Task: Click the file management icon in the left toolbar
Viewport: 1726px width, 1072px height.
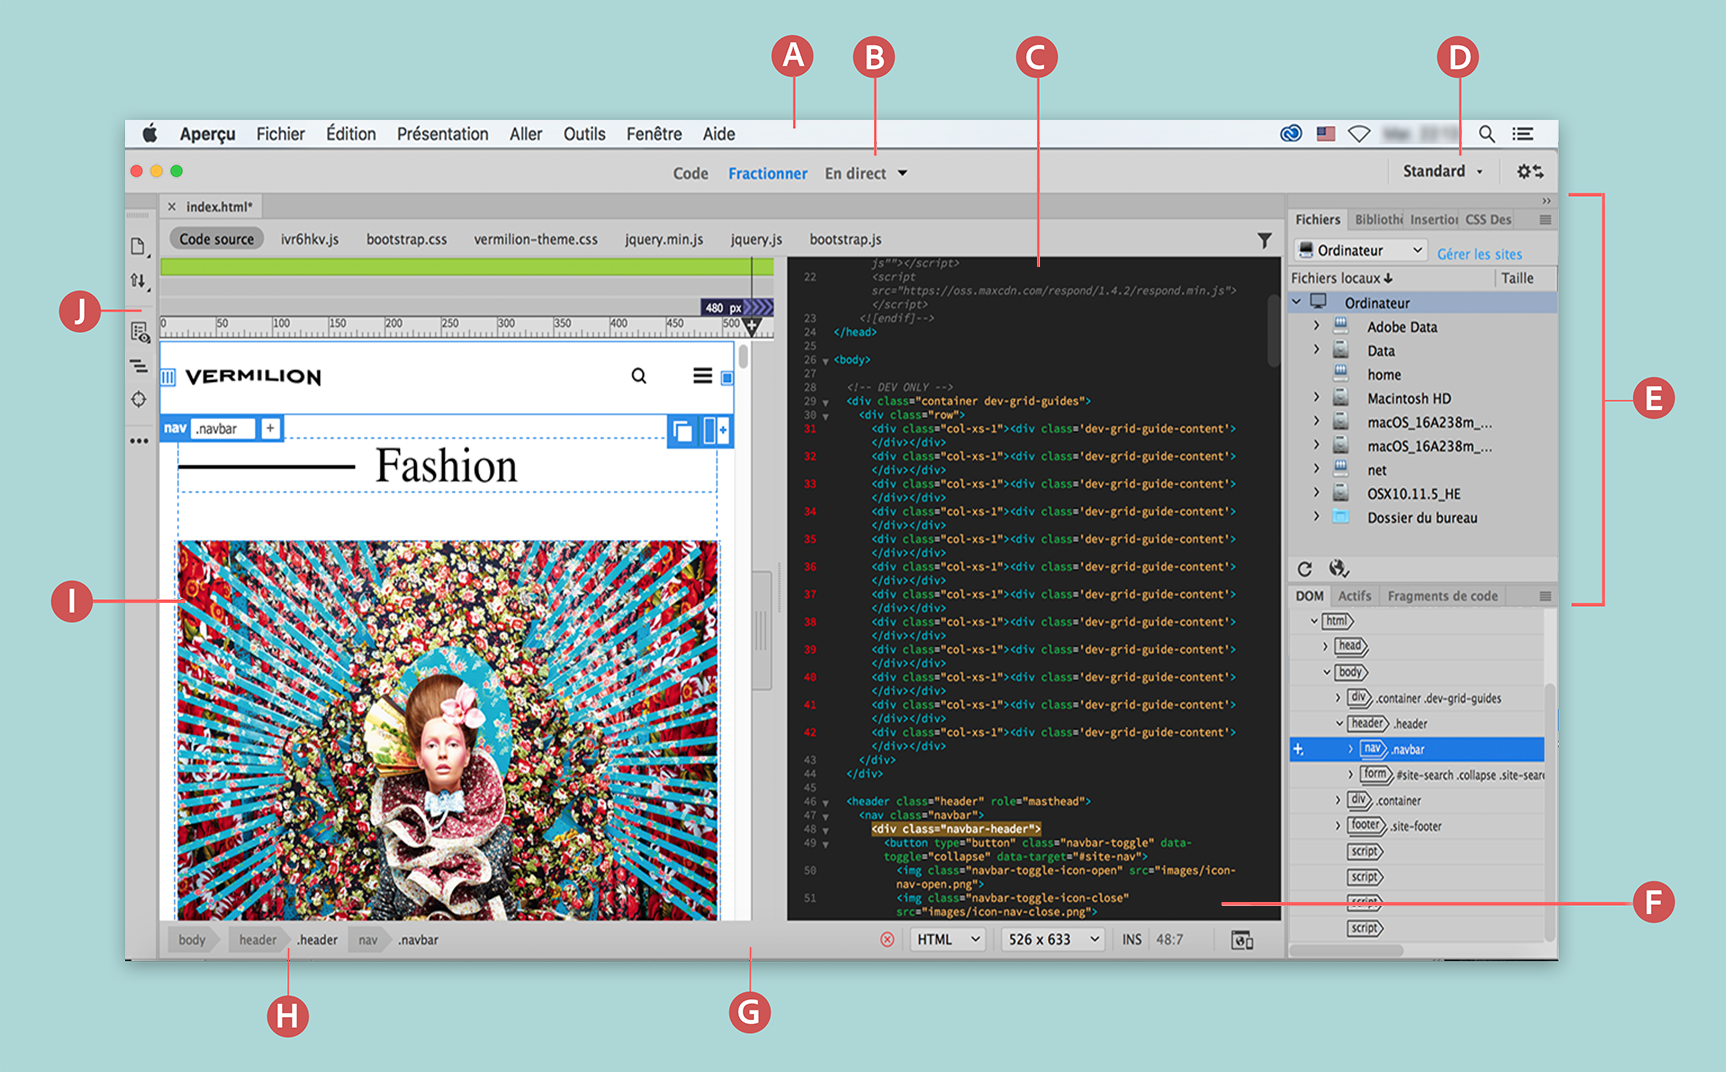Action: 139,246
